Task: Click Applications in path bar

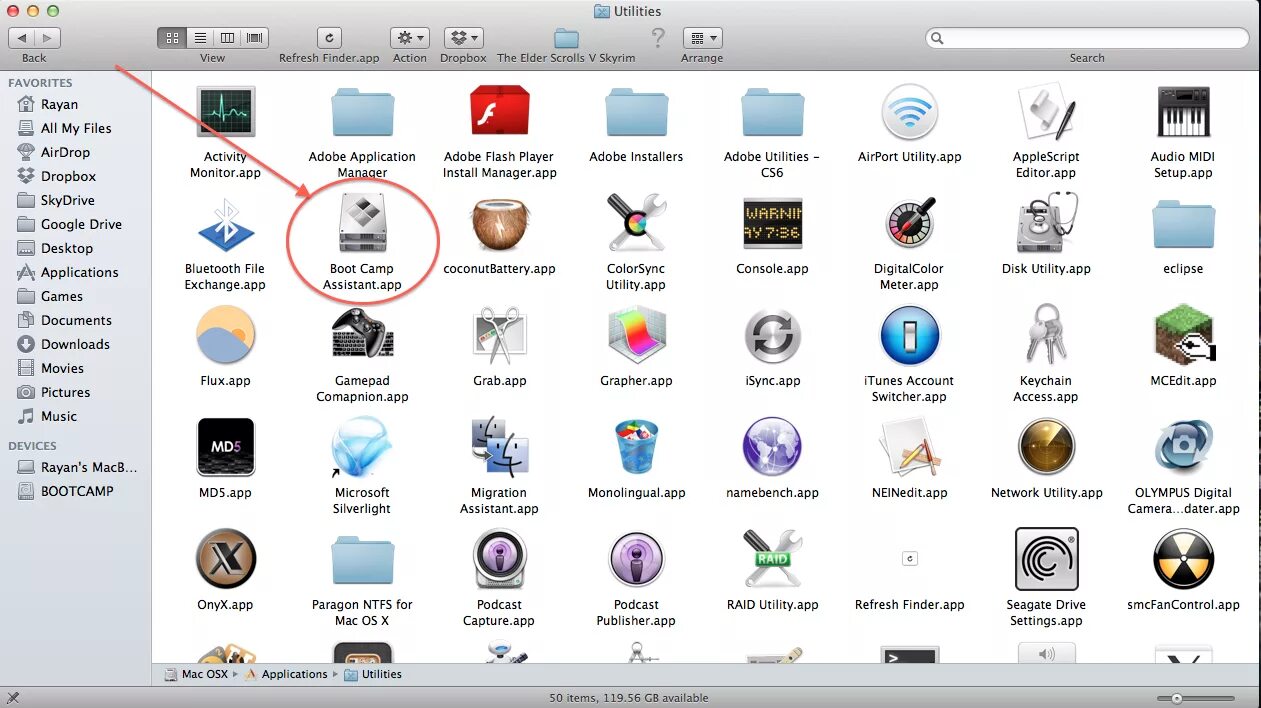Action: point(286,674)
